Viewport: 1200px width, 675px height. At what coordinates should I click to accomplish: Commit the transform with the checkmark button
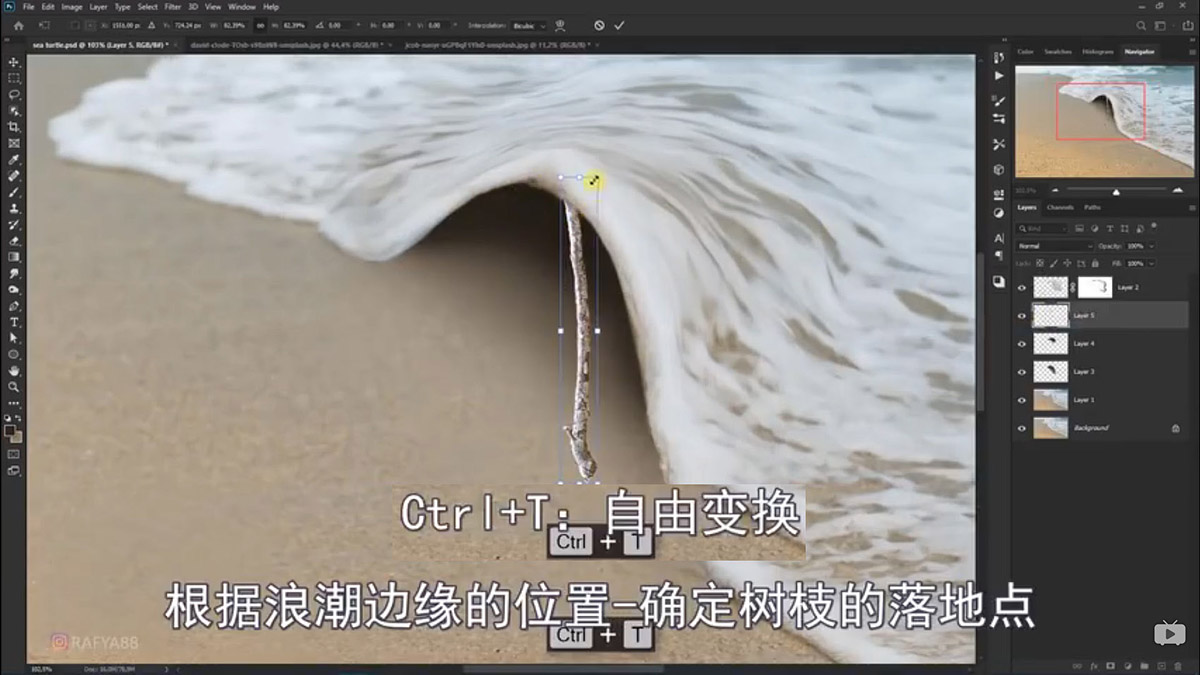618,27
